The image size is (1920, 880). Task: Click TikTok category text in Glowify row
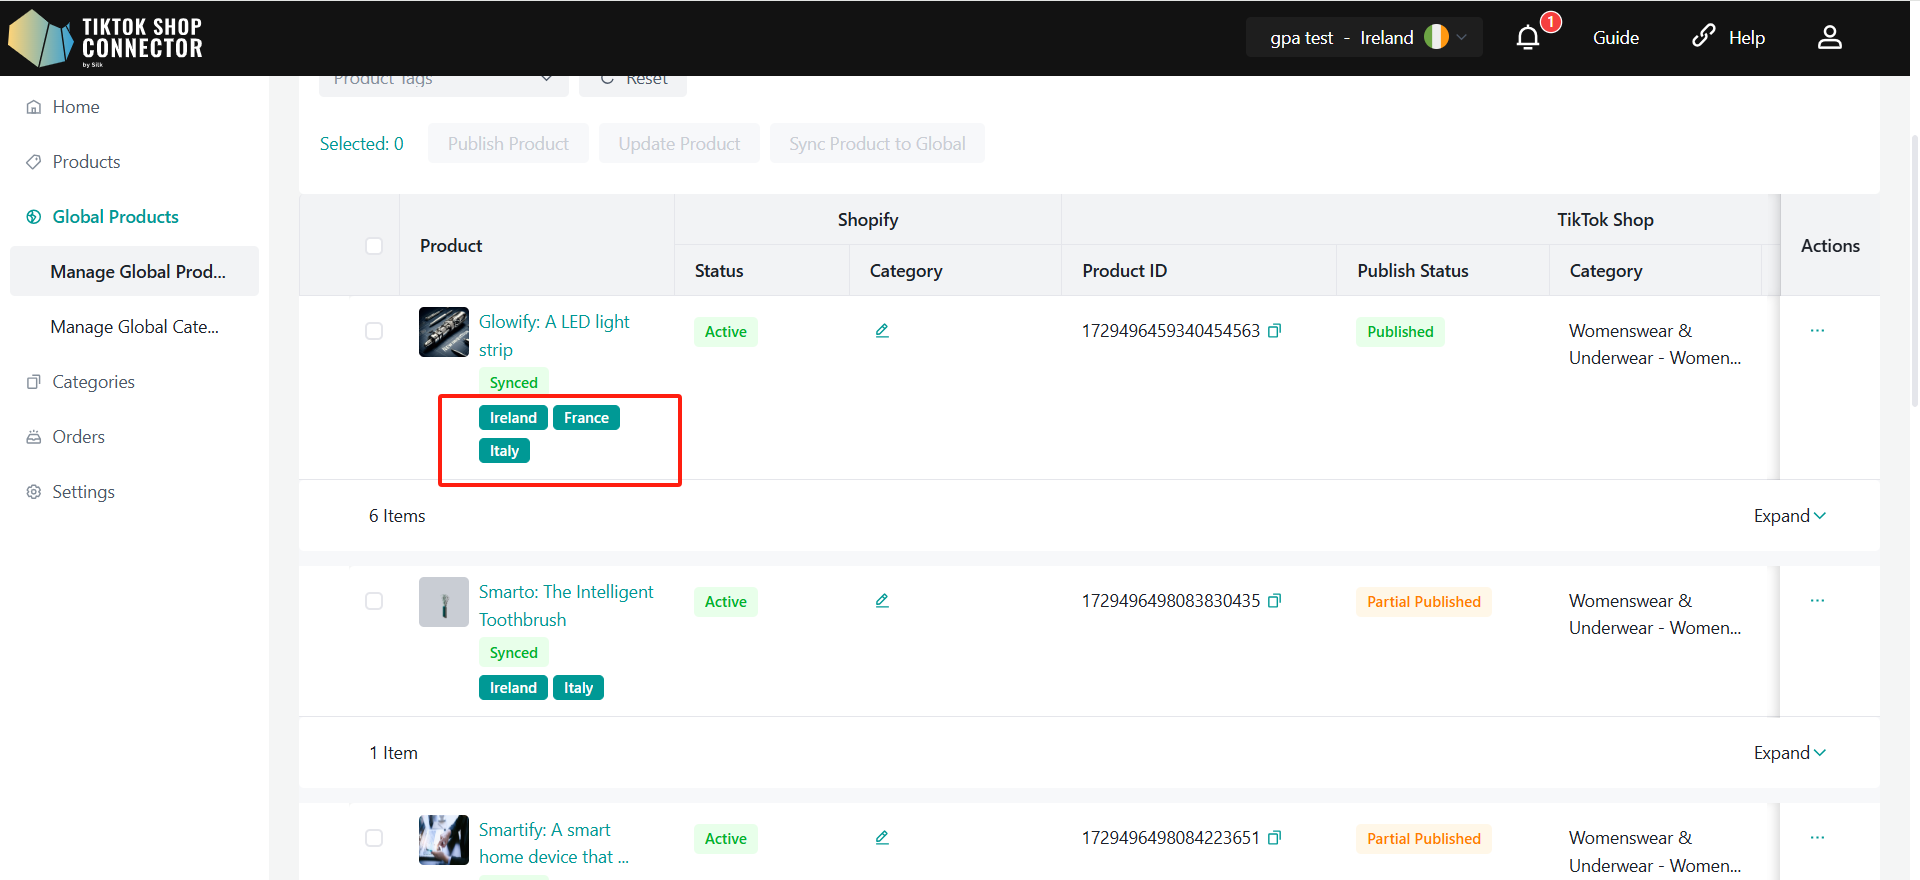click(1655, 344)
